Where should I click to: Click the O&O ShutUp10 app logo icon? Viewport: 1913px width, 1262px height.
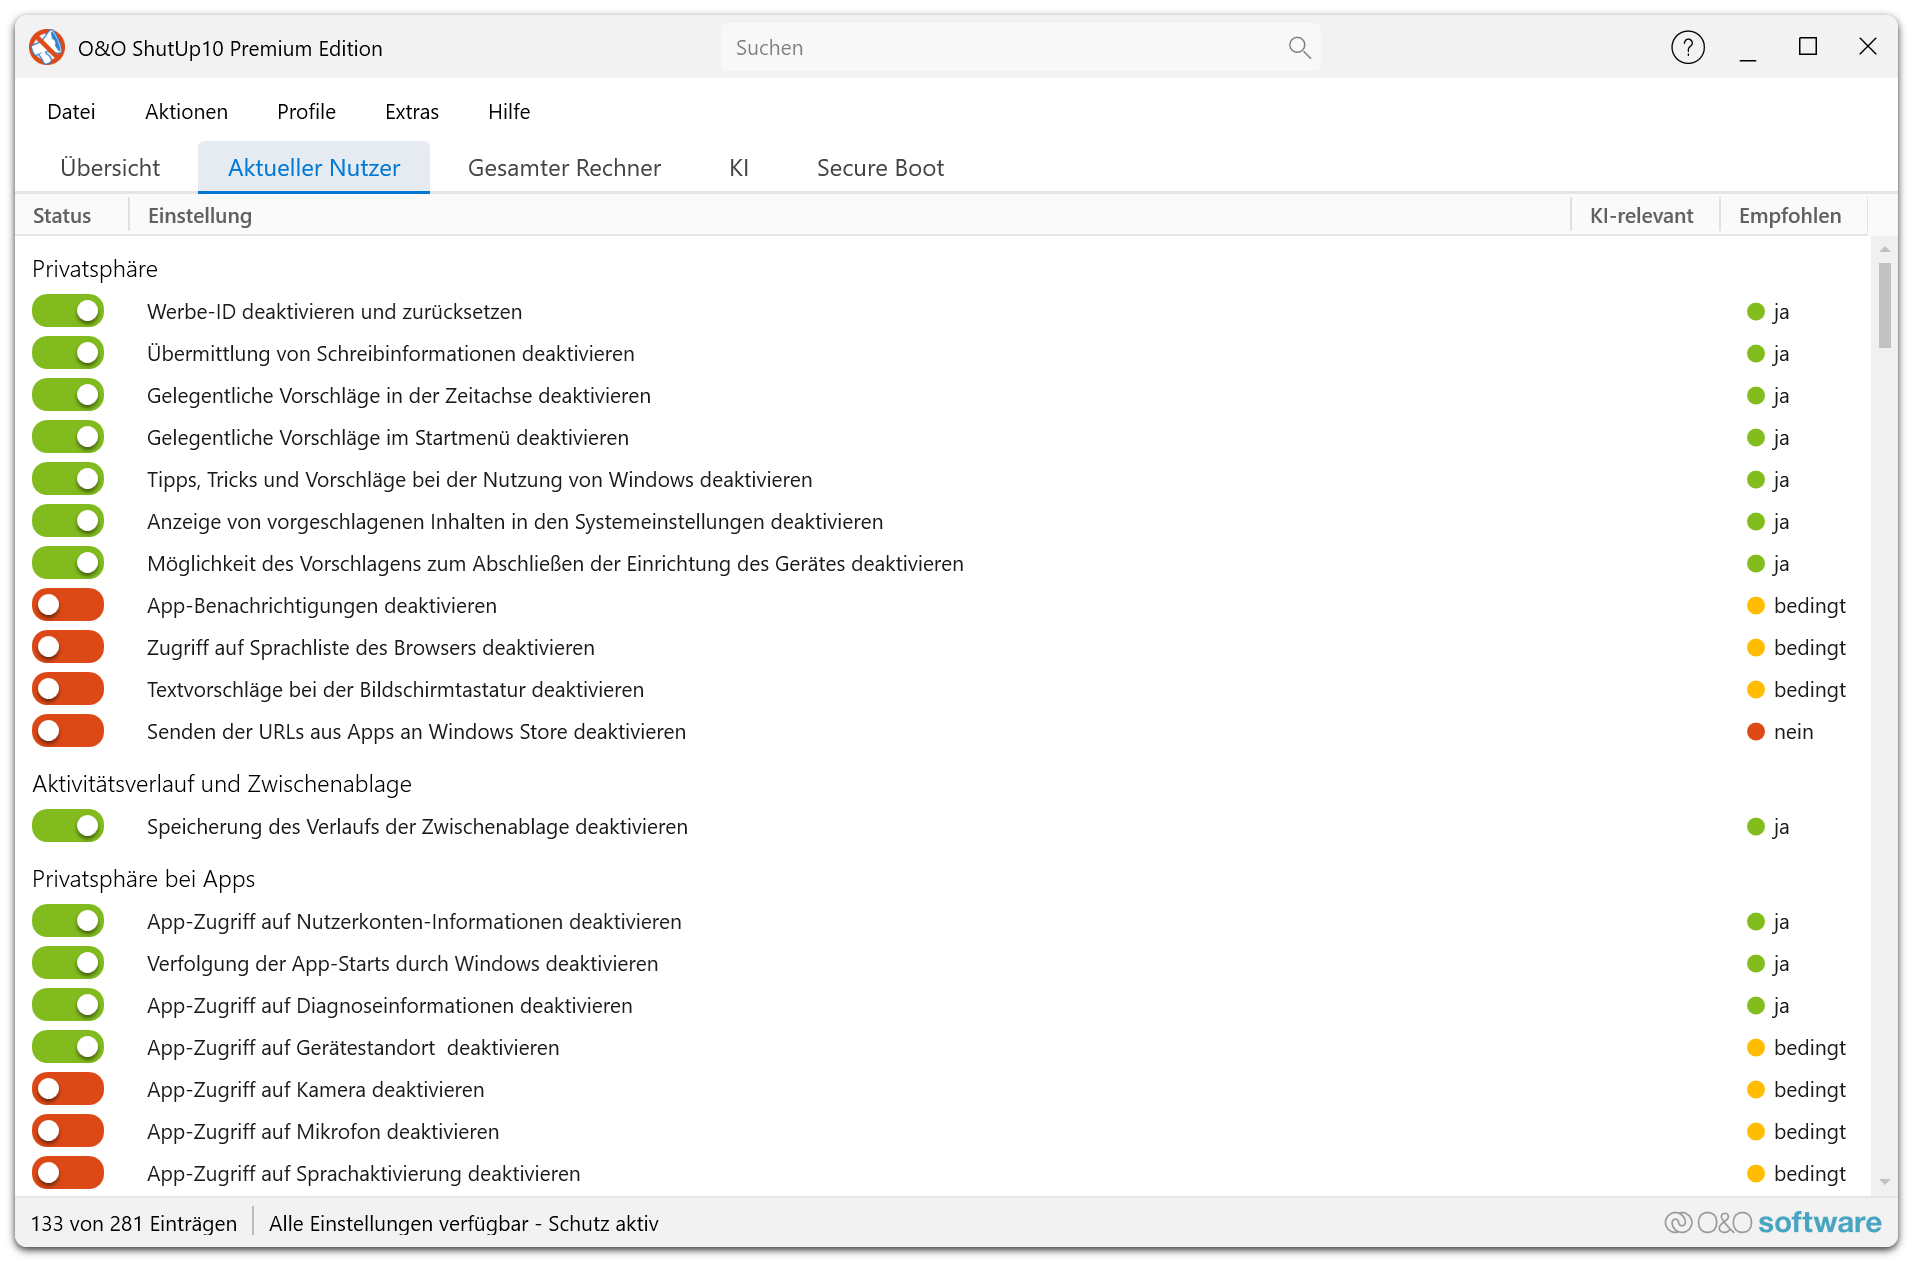click(47, 47)
